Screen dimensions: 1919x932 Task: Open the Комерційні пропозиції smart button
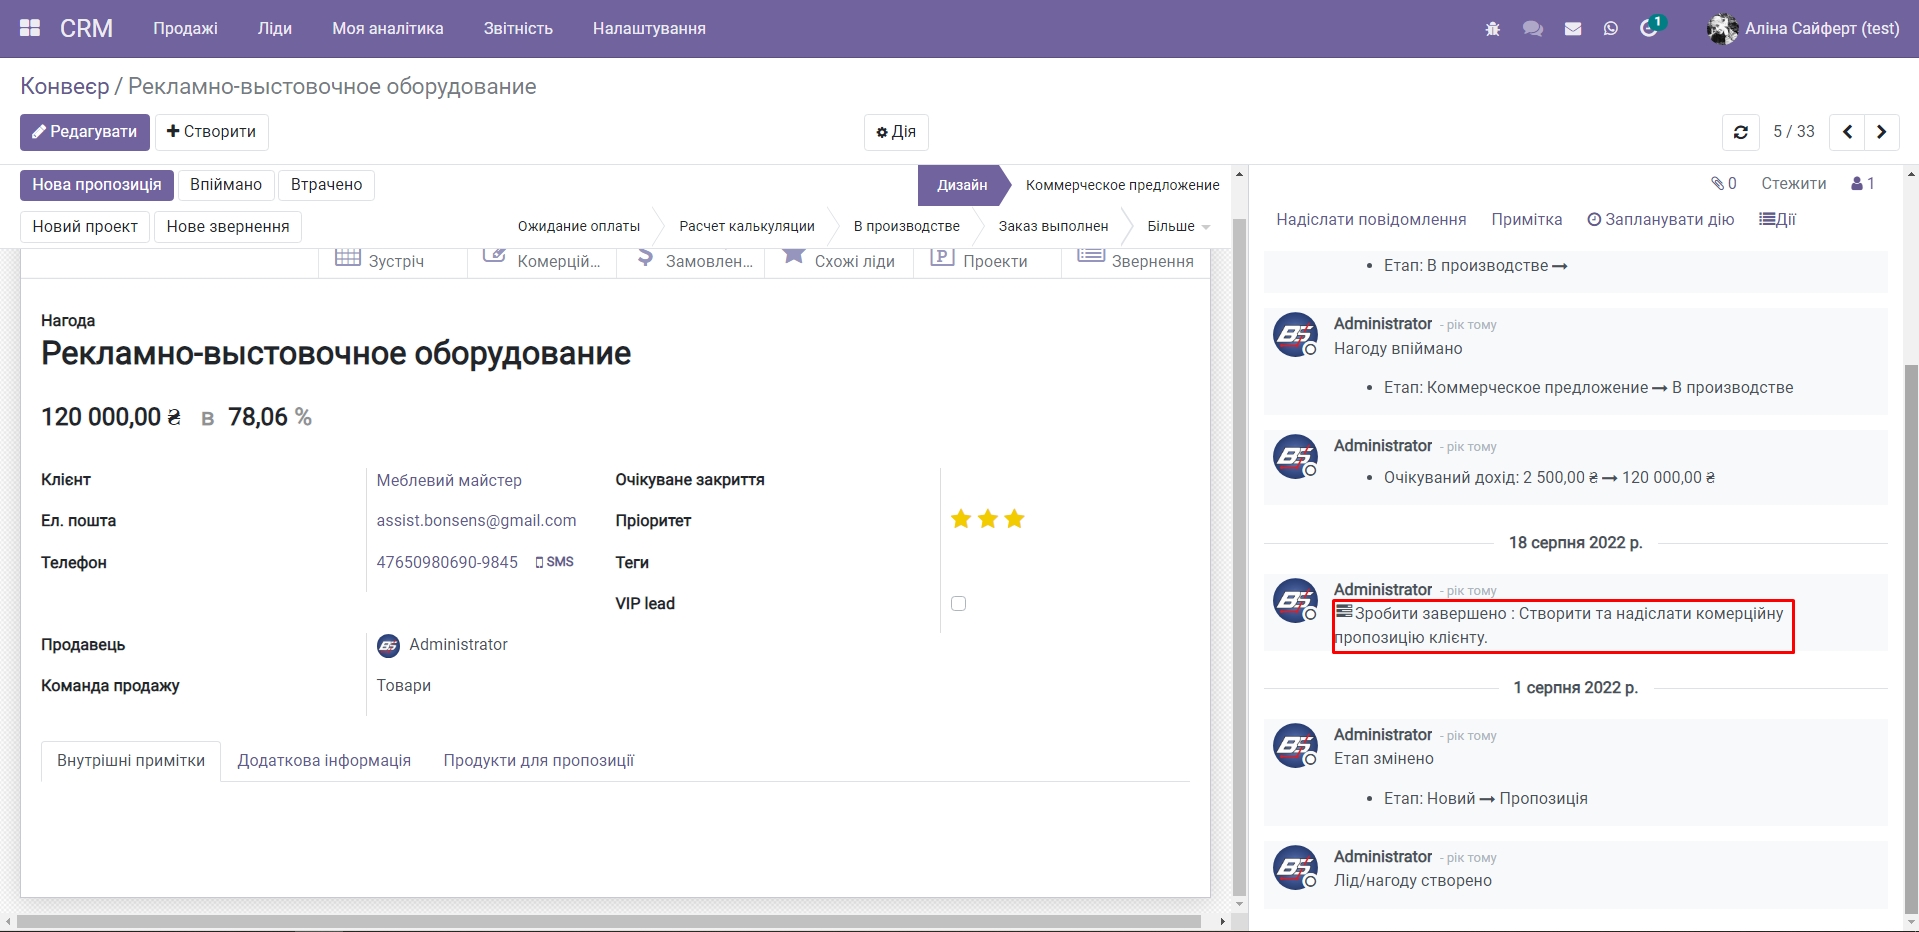click(542, 260)
